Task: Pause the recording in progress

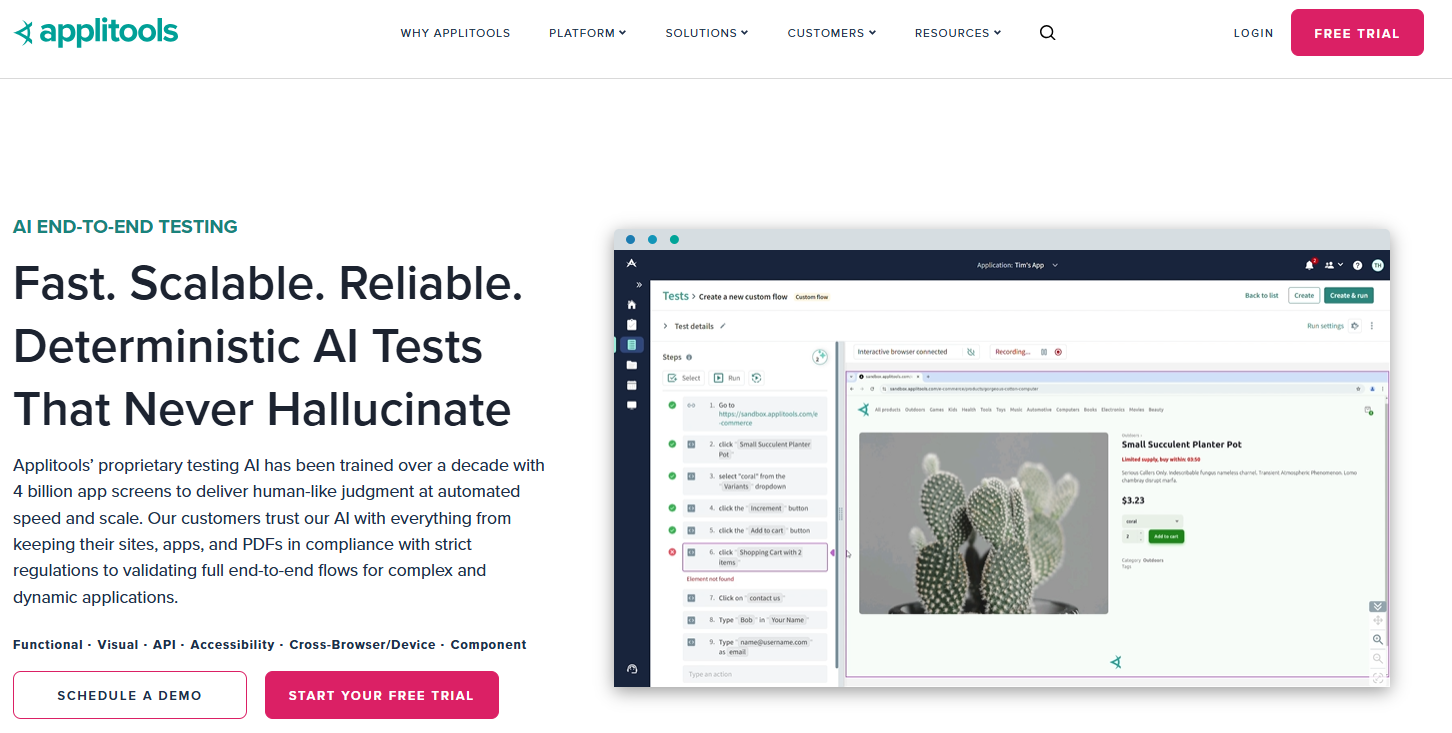Action: (x=1044, y=352)
